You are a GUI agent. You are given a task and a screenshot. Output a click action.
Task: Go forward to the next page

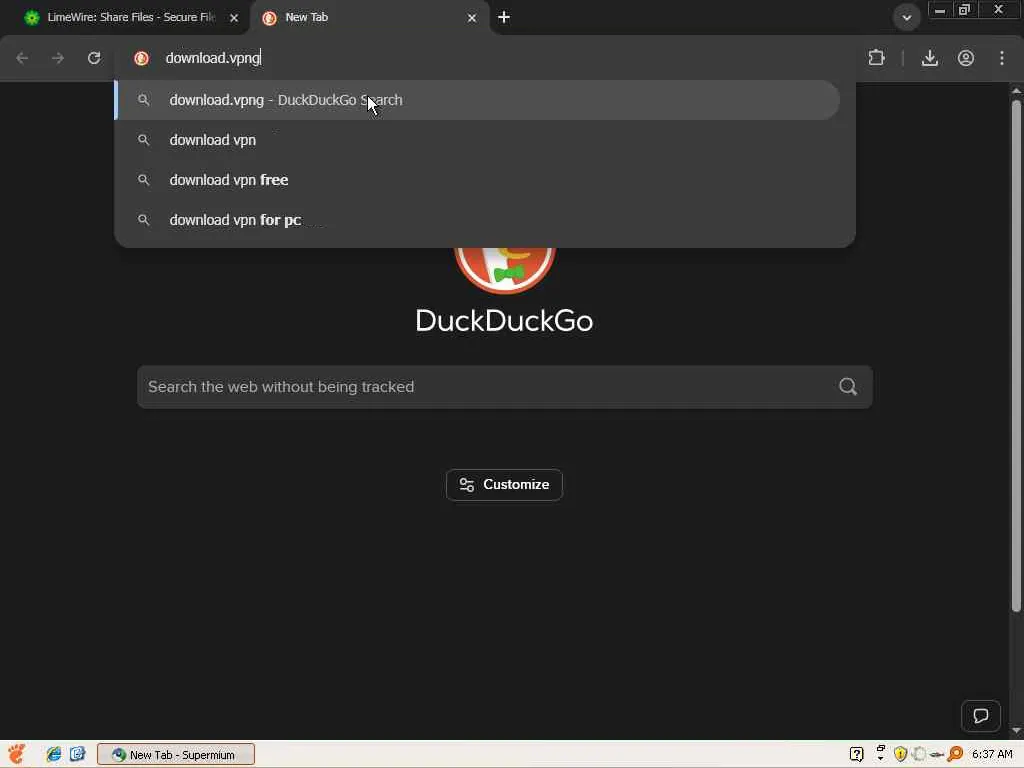click(58, 58)
